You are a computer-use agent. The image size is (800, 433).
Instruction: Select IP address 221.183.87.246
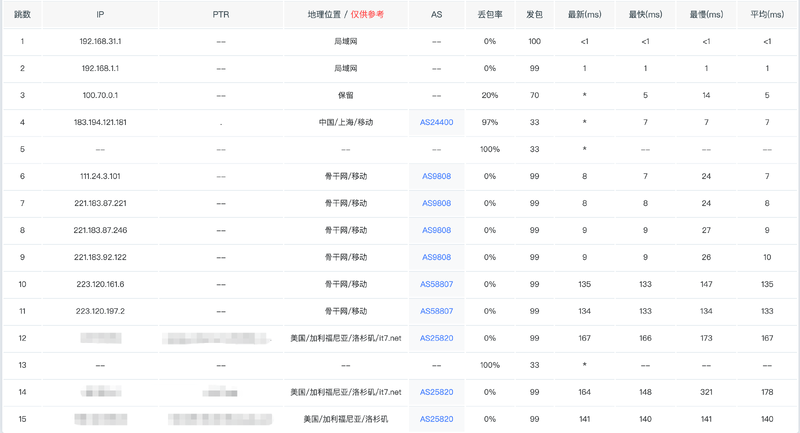101,231
